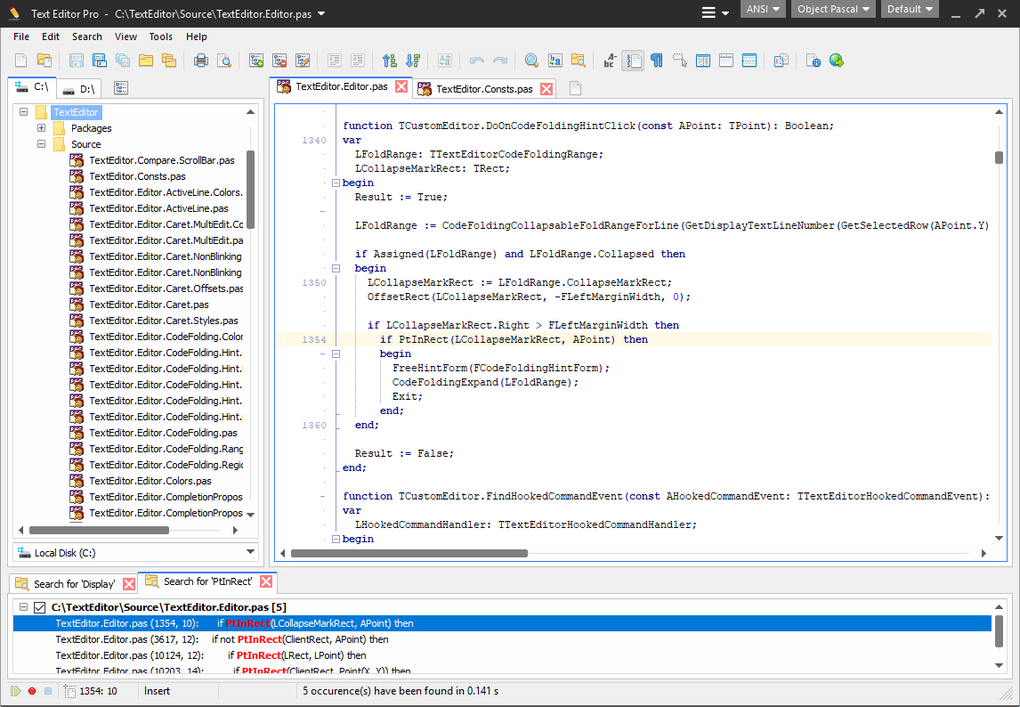Expand the Packages folder node

tap(41, 128)
